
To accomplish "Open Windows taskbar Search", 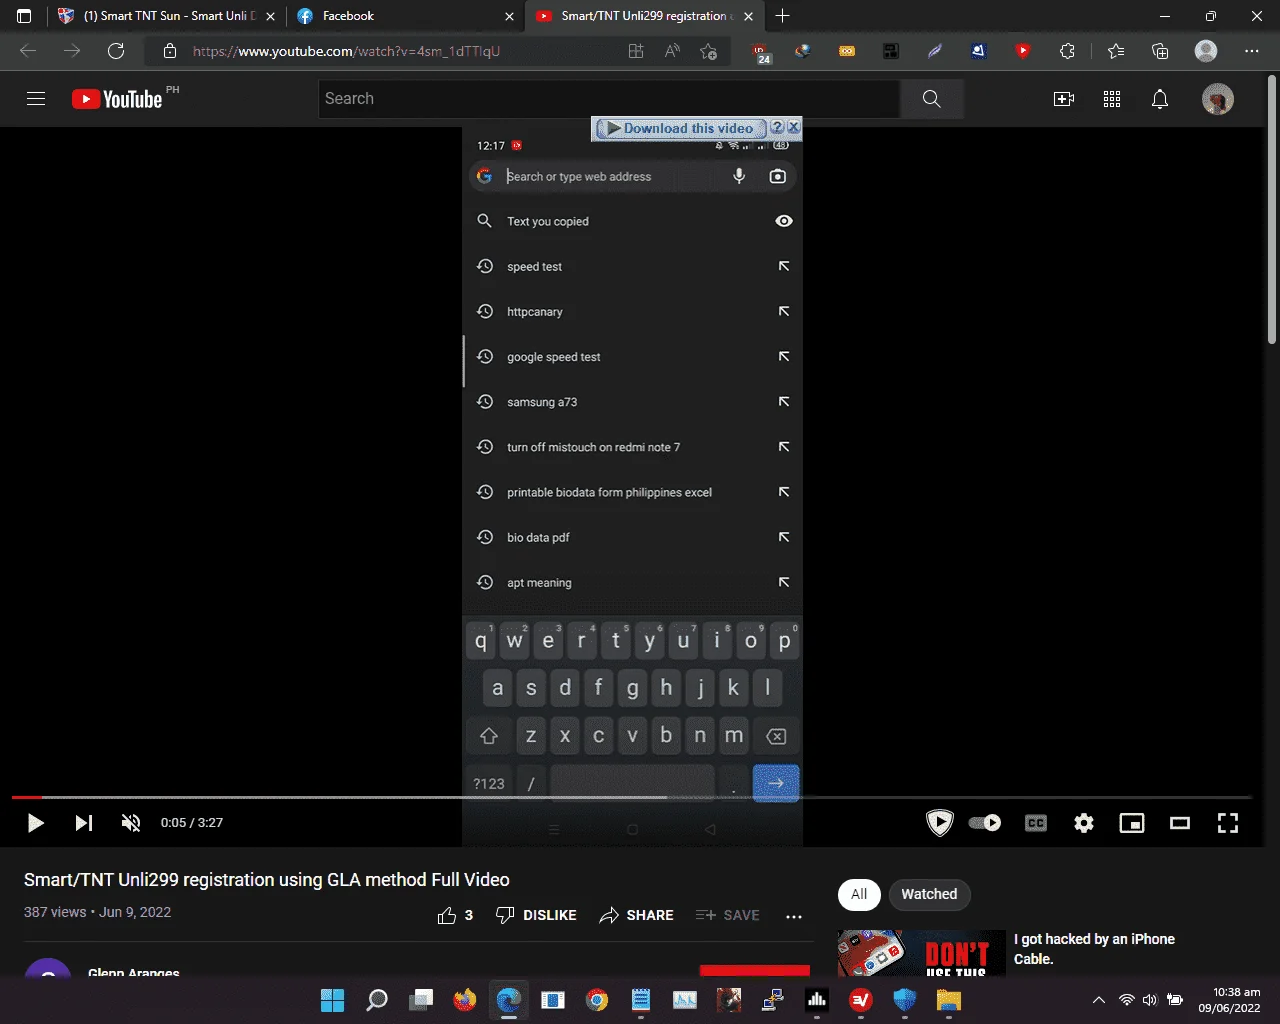I will (377, 1000).
